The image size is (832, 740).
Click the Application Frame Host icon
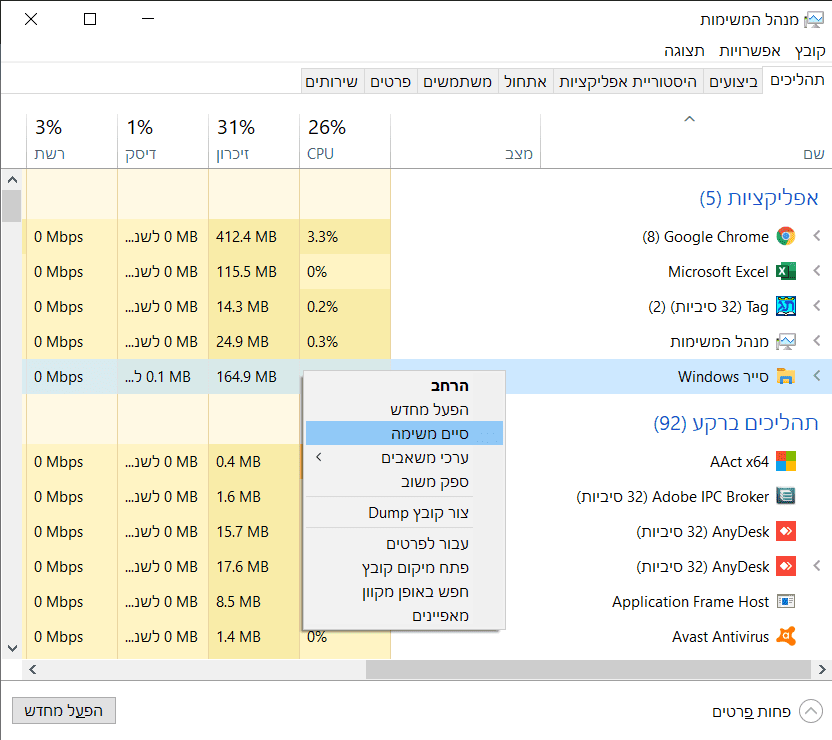click(x=786, y=602)
